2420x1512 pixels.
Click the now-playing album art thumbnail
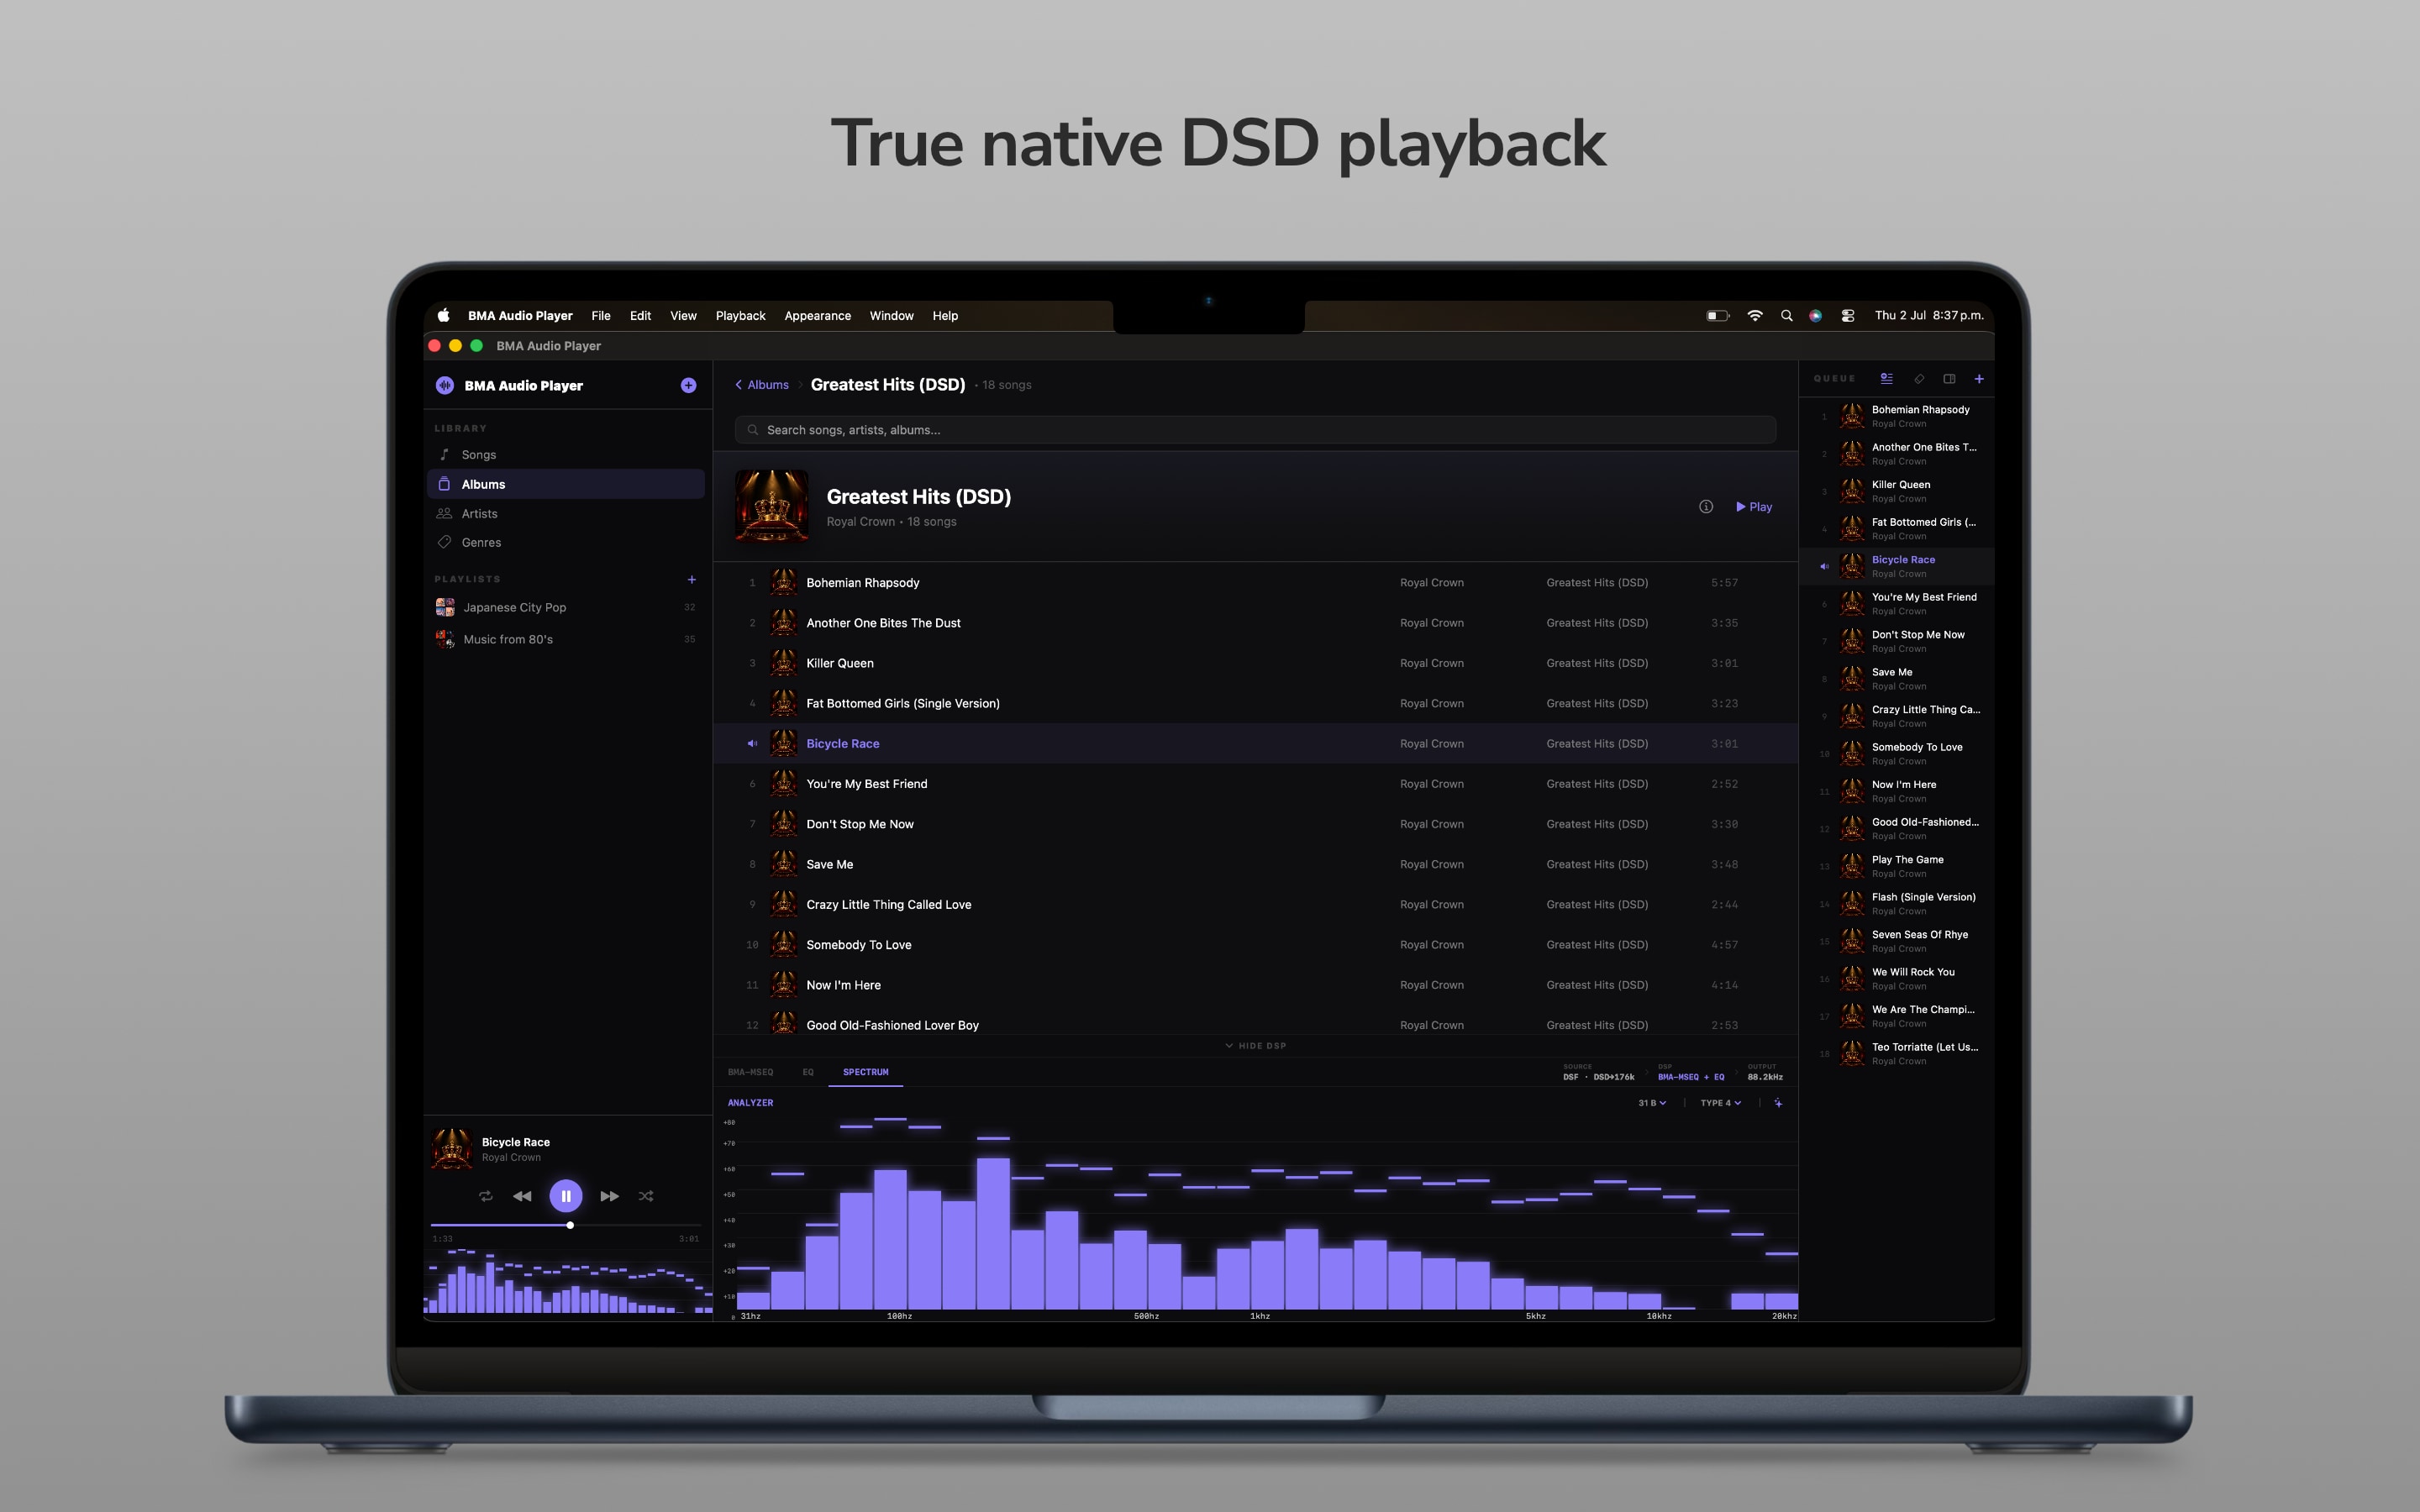pyautogui.click(x=452, y=1149)
